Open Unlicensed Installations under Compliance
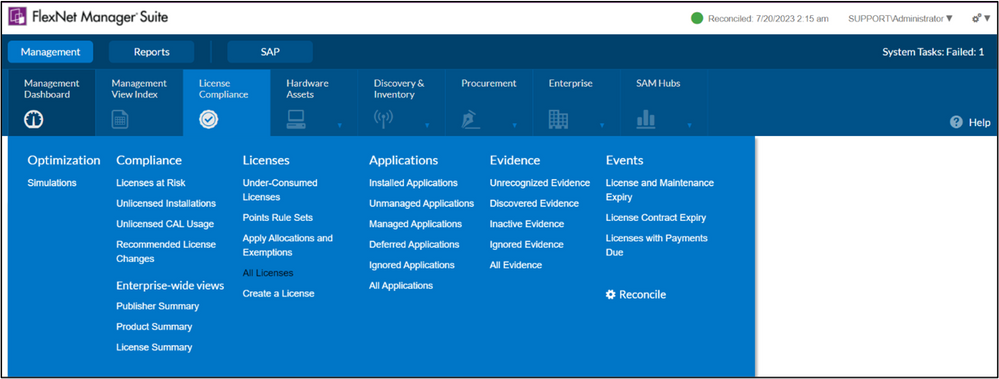 166,203
